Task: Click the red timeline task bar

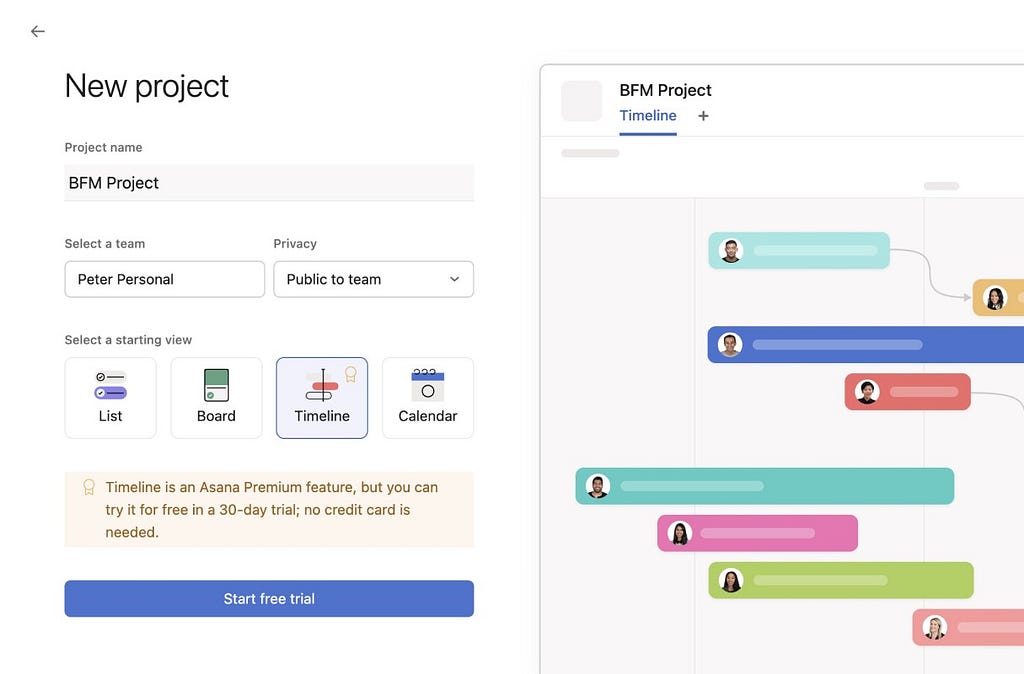Action: click(x=908, y=392)
